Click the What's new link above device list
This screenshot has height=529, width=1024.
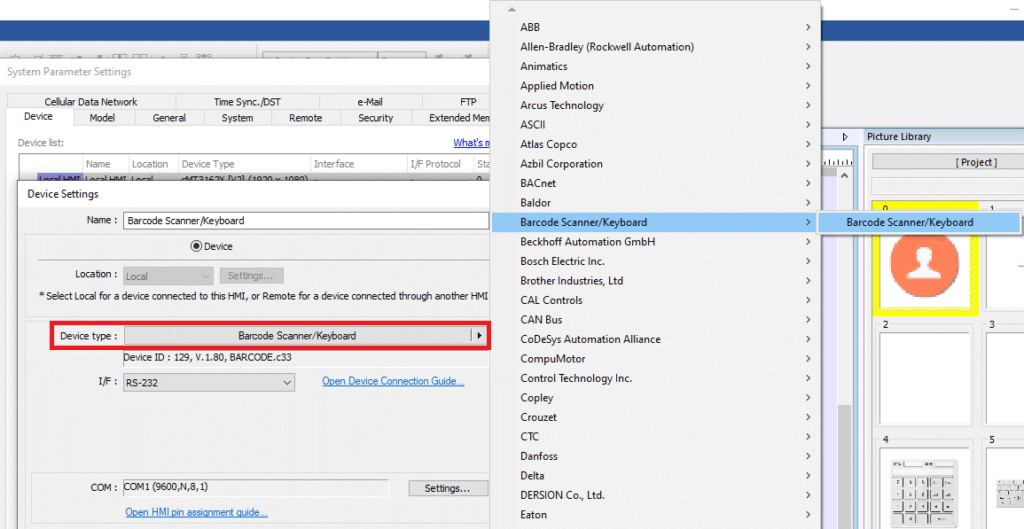coord(472,143)
